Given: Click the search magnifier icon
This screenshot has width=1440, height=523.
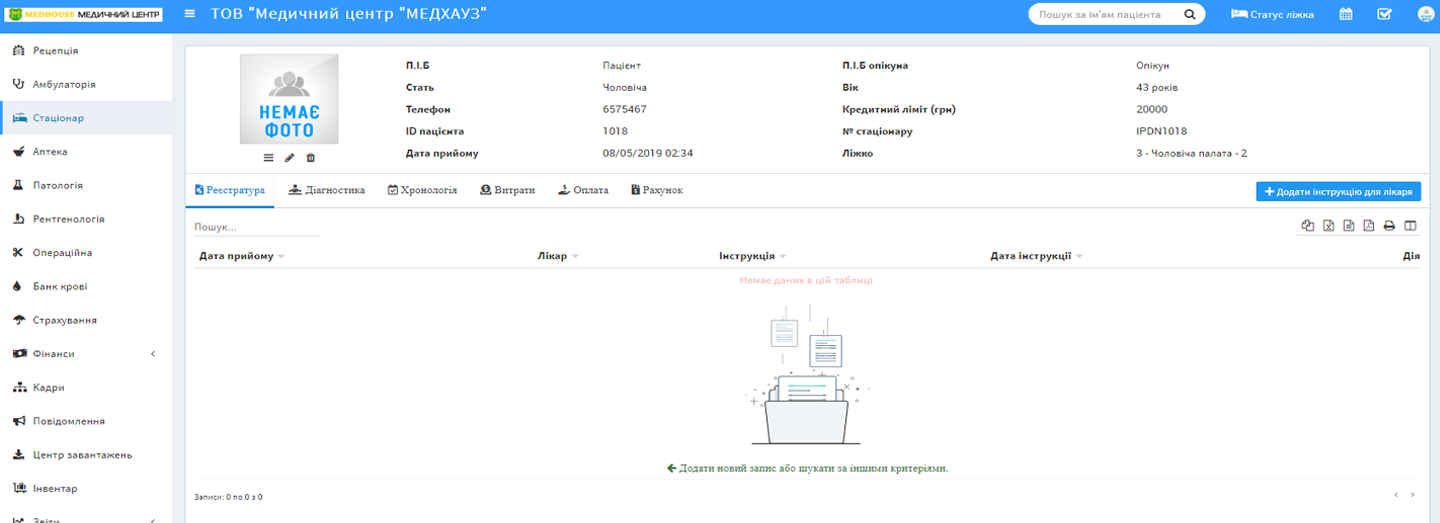Looking at the screenshot, I should point(1190,14).
